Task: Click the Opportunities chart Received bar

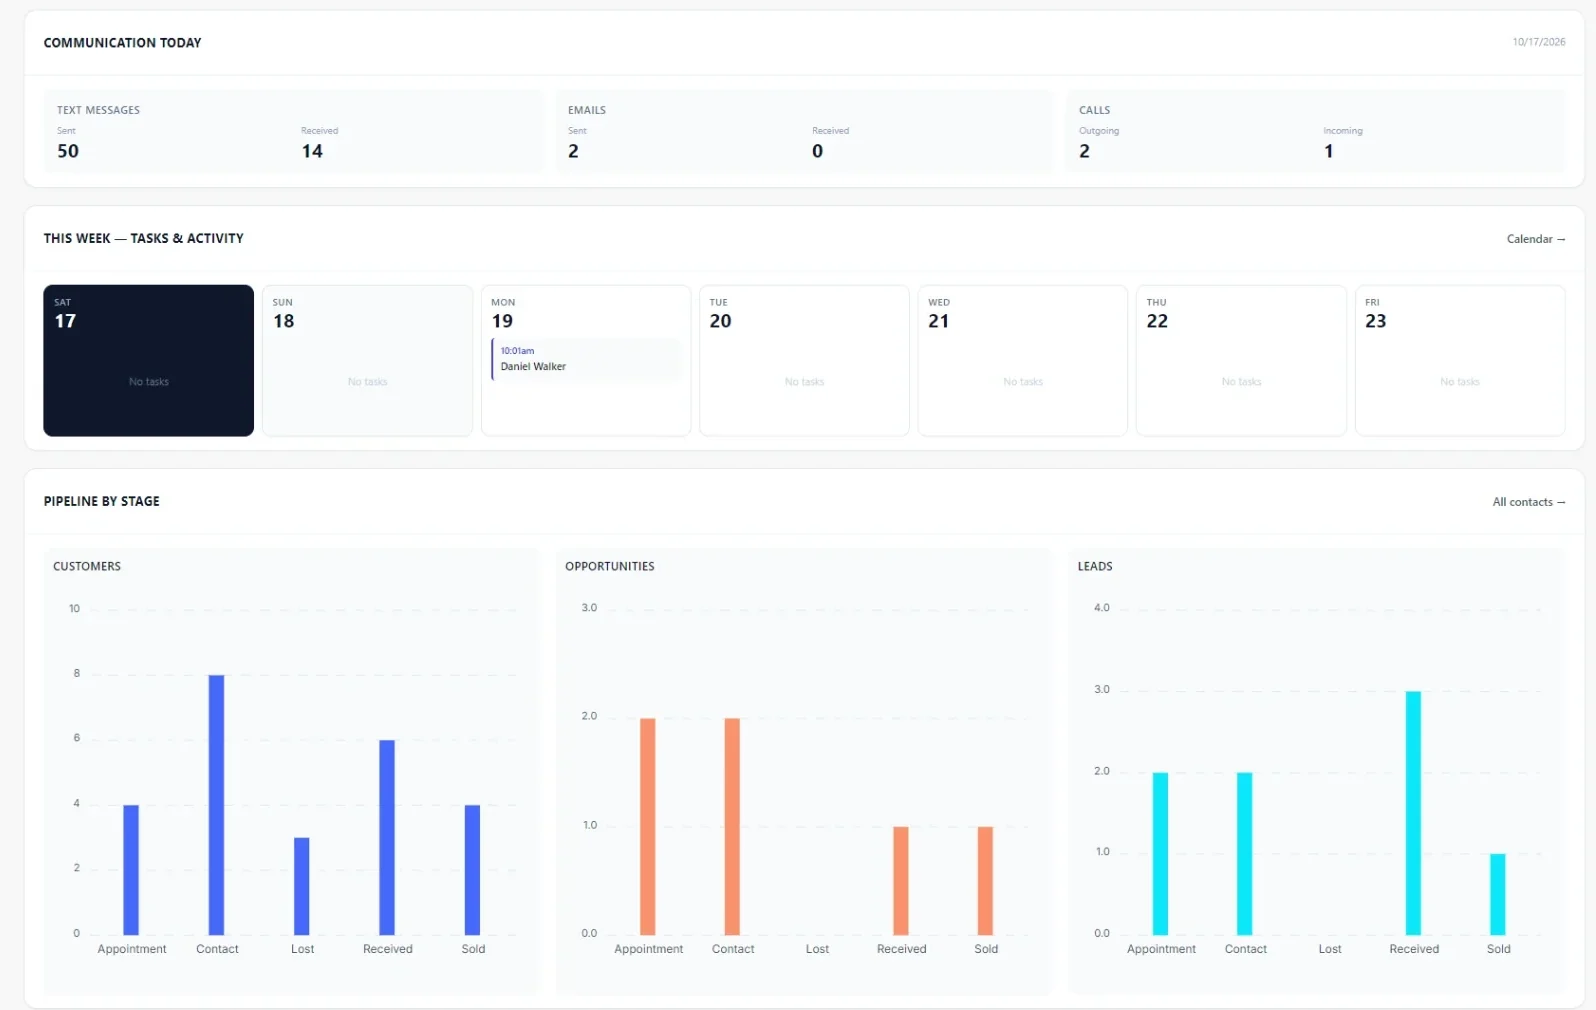Action: point(901,881)
